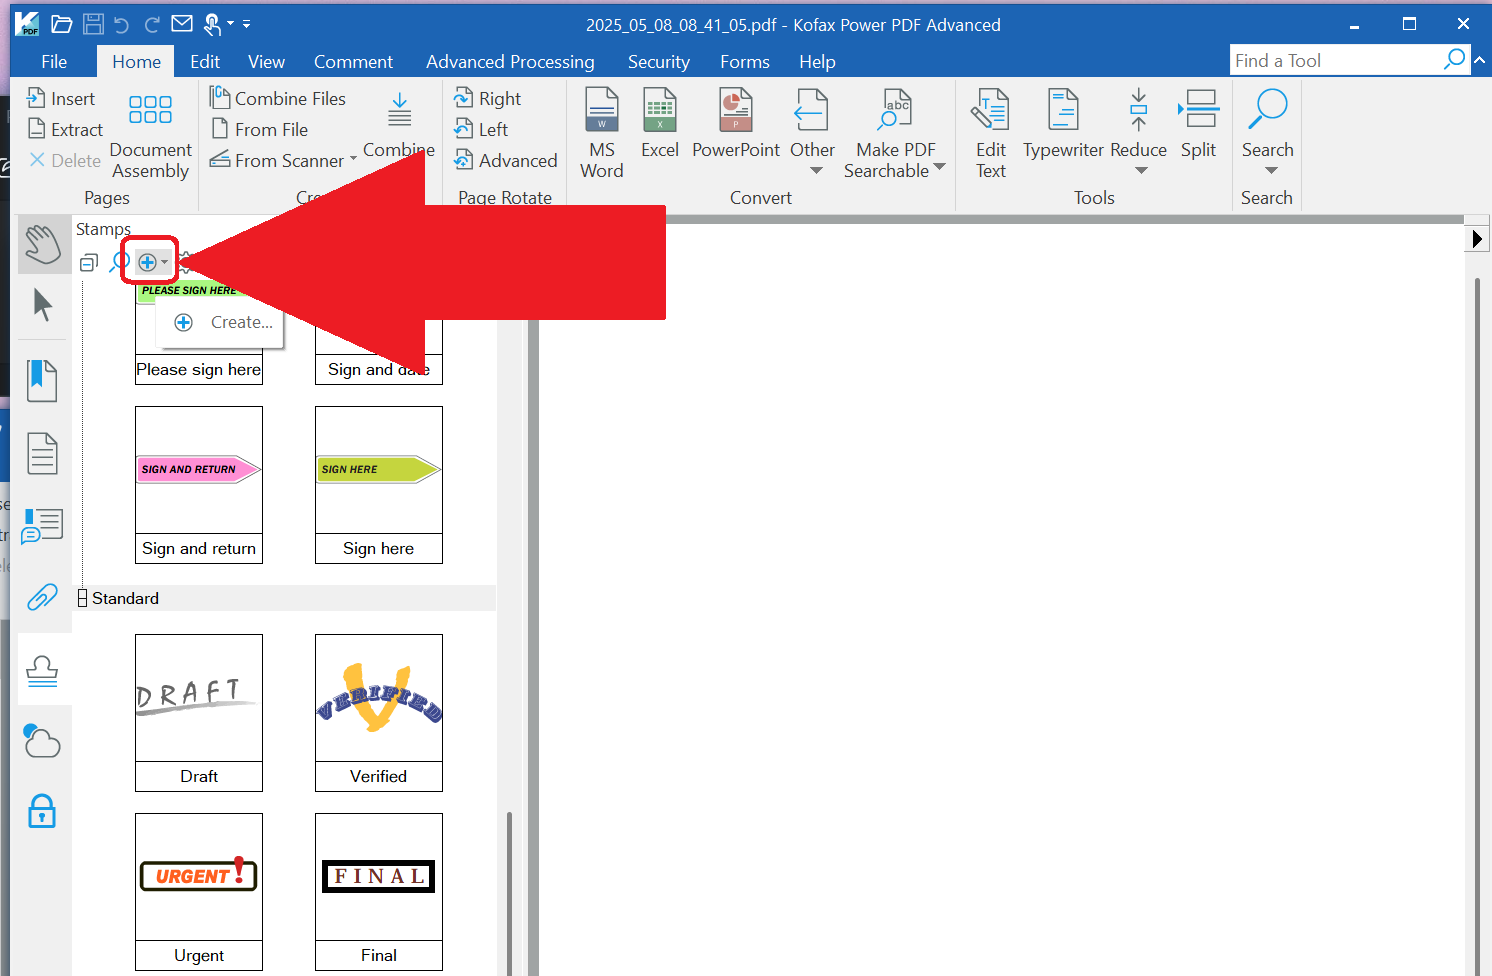The width and height of the screenshot is (1492, 976).
Task: Switch to the Comment ribbon tab
Action: (353, 62)
